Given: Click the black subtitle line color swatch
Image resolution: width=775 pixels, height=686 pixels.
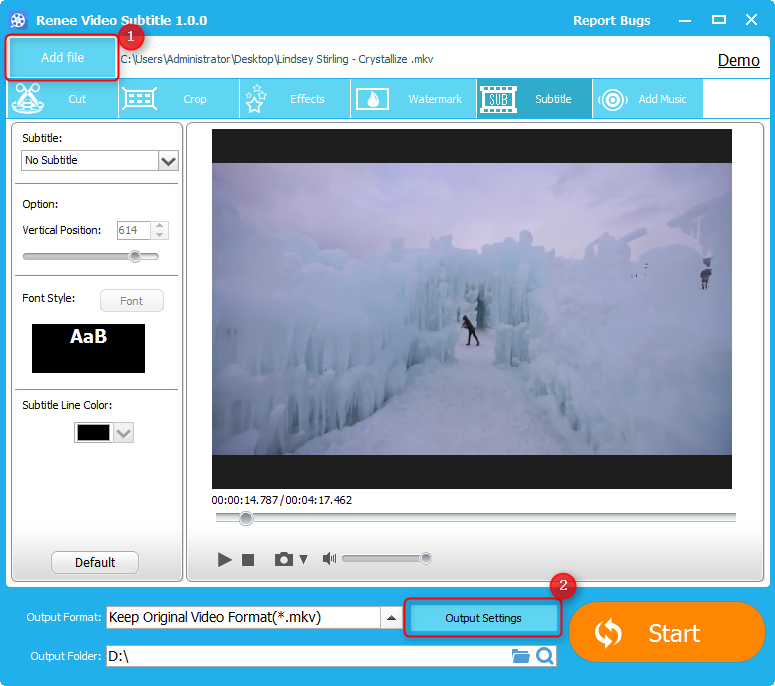Looking at the screenshot, I should pyautogui.click(x=94, y=433).
